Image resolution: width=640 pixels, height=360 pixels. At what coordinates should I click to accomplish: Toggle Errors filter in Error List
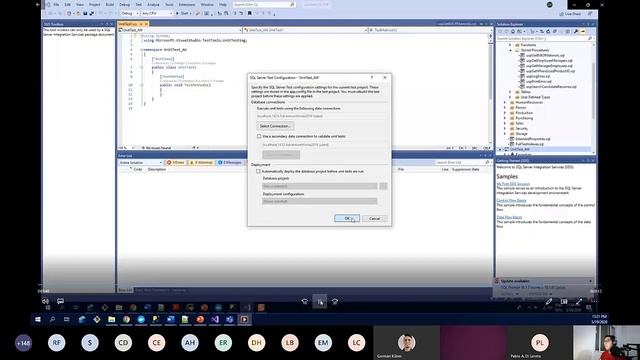pyautogui.click(x=176, y=162)
